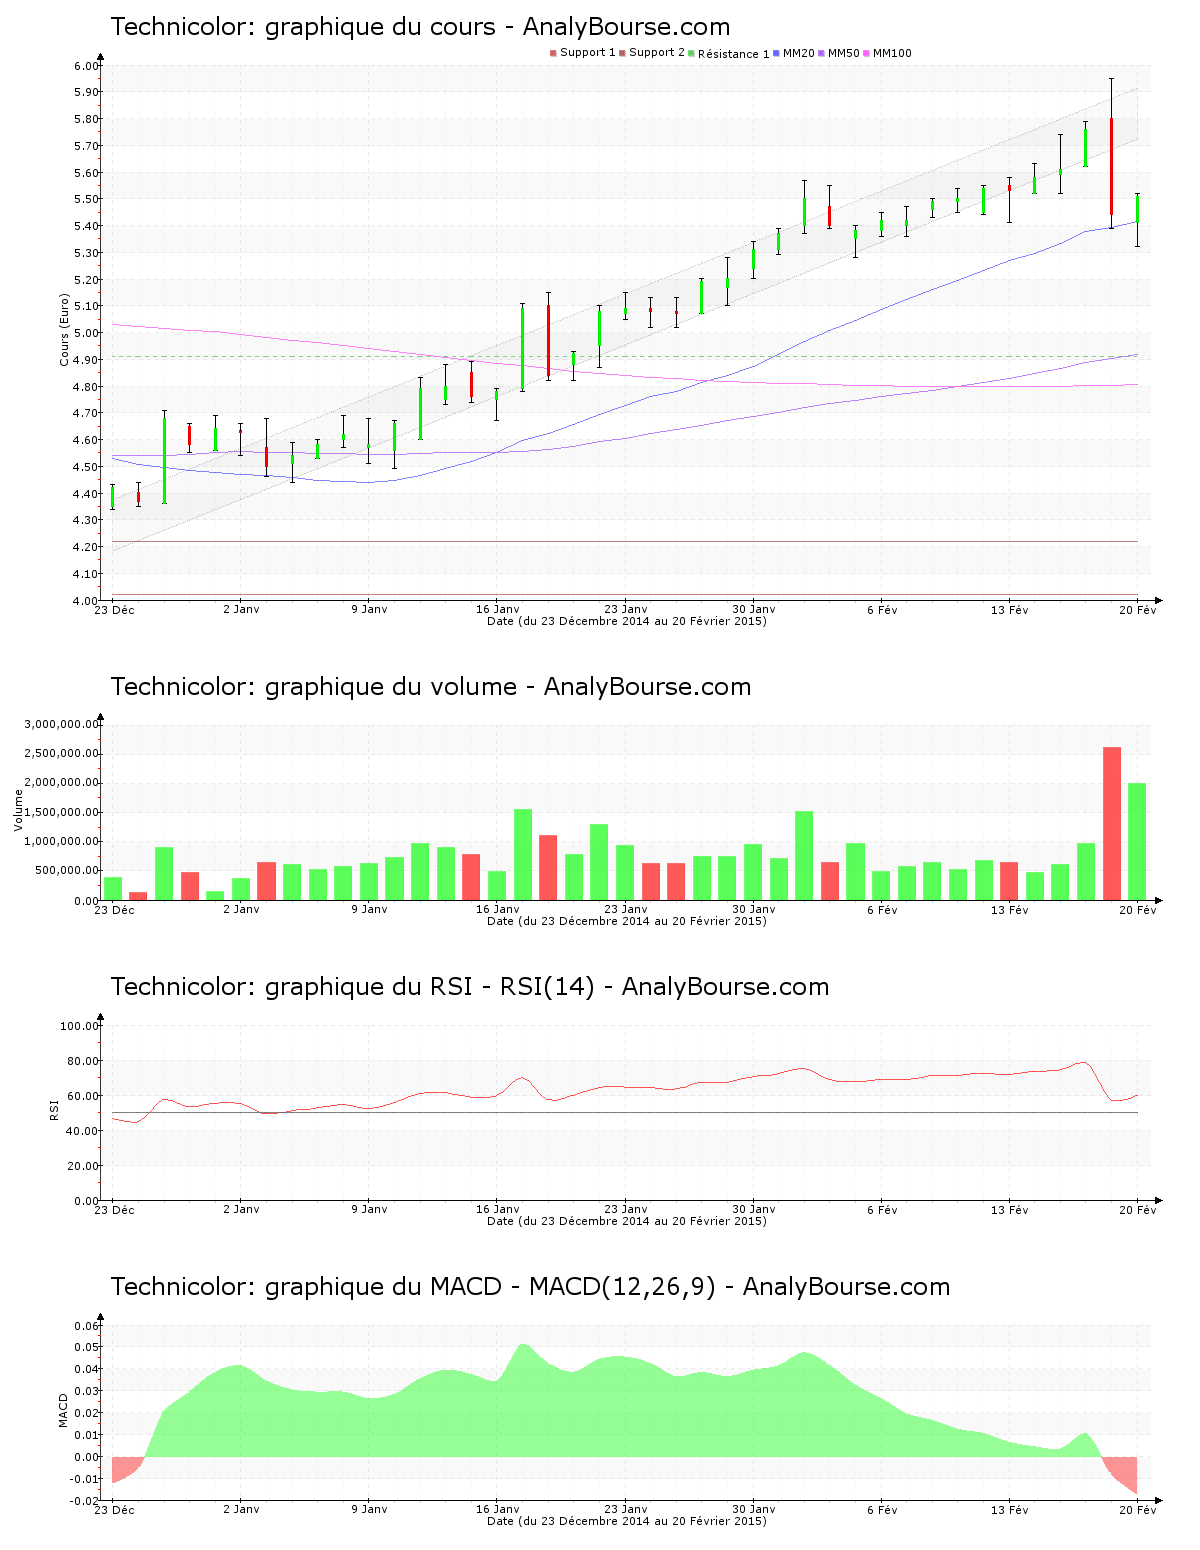
Task: Select the MM50 legend label
Action: 844,53
